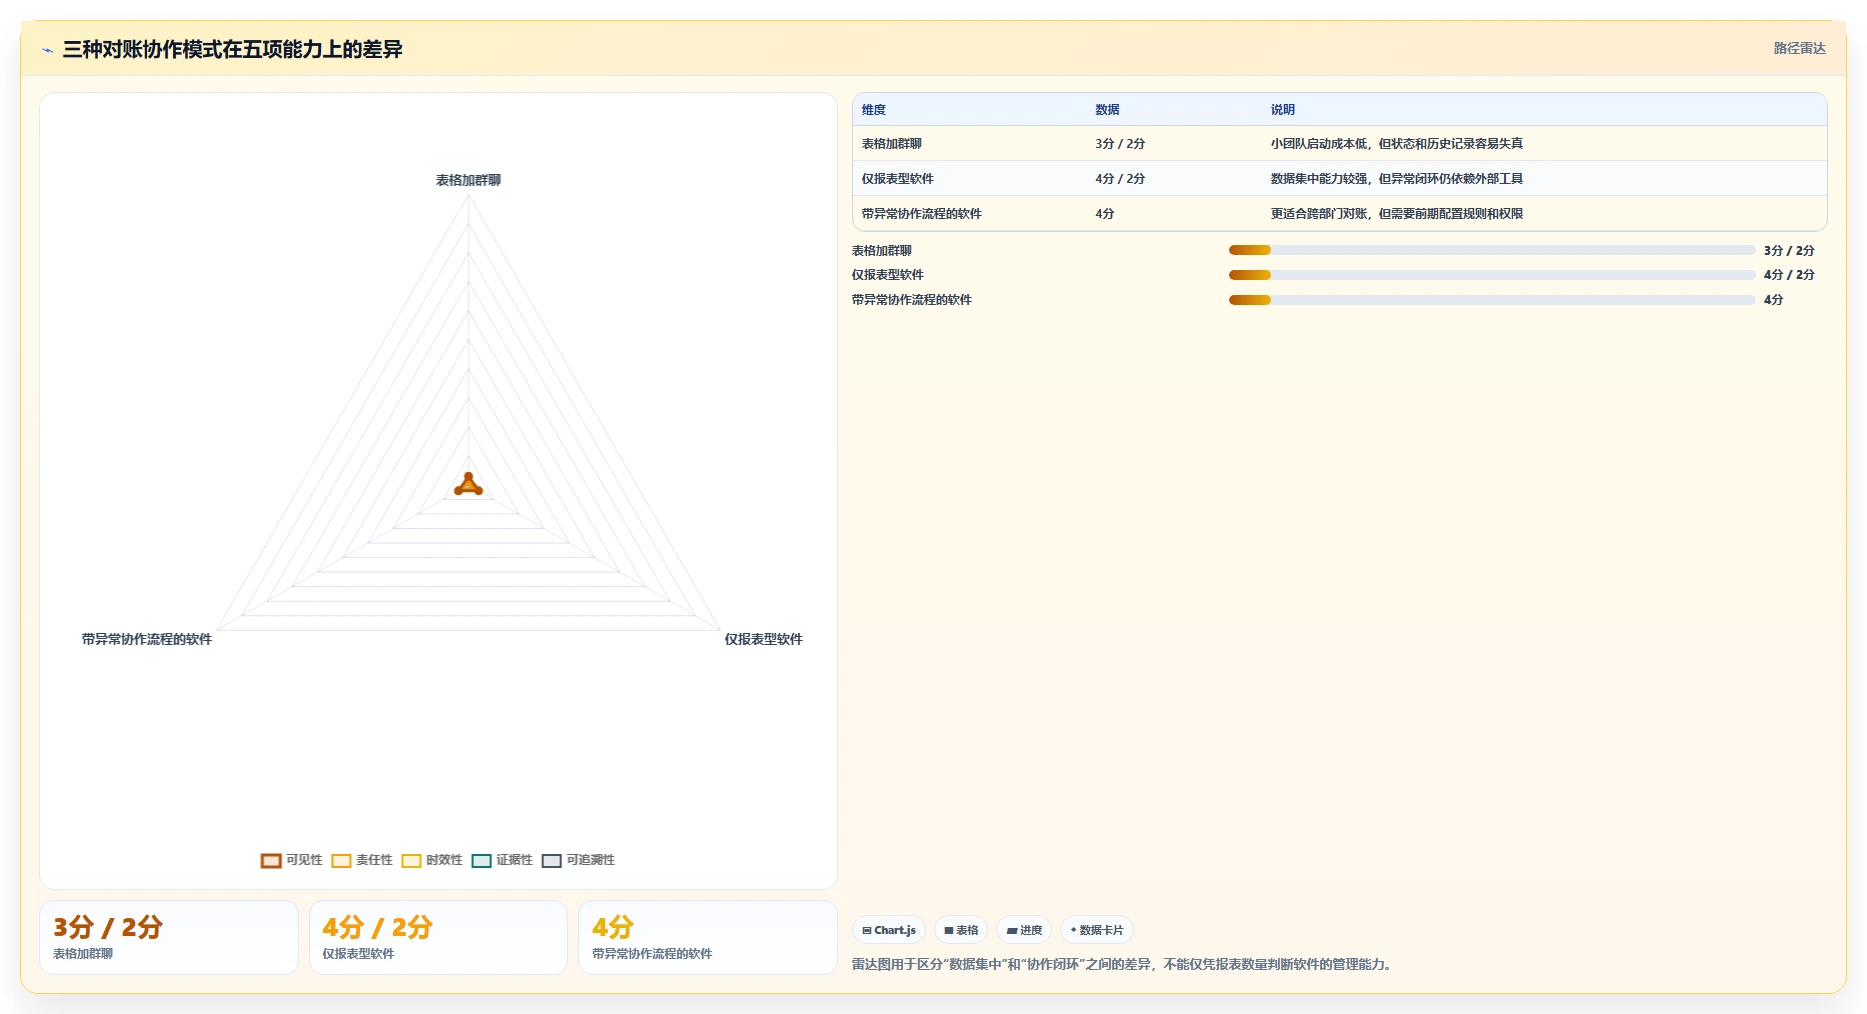Click the 仅报表型软件 label beside its progress bar
The height and width of the screenshot is (1014, 1867).
tap(888, 275)
